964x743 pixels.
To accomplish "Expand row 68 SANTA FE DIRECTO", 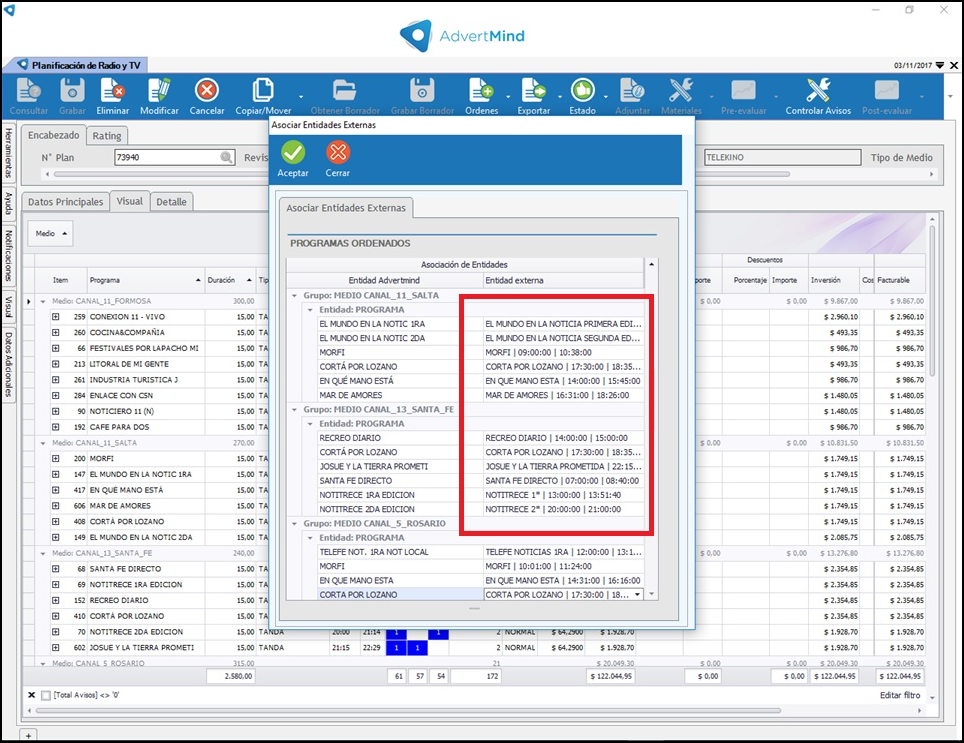I will point(55,568).
